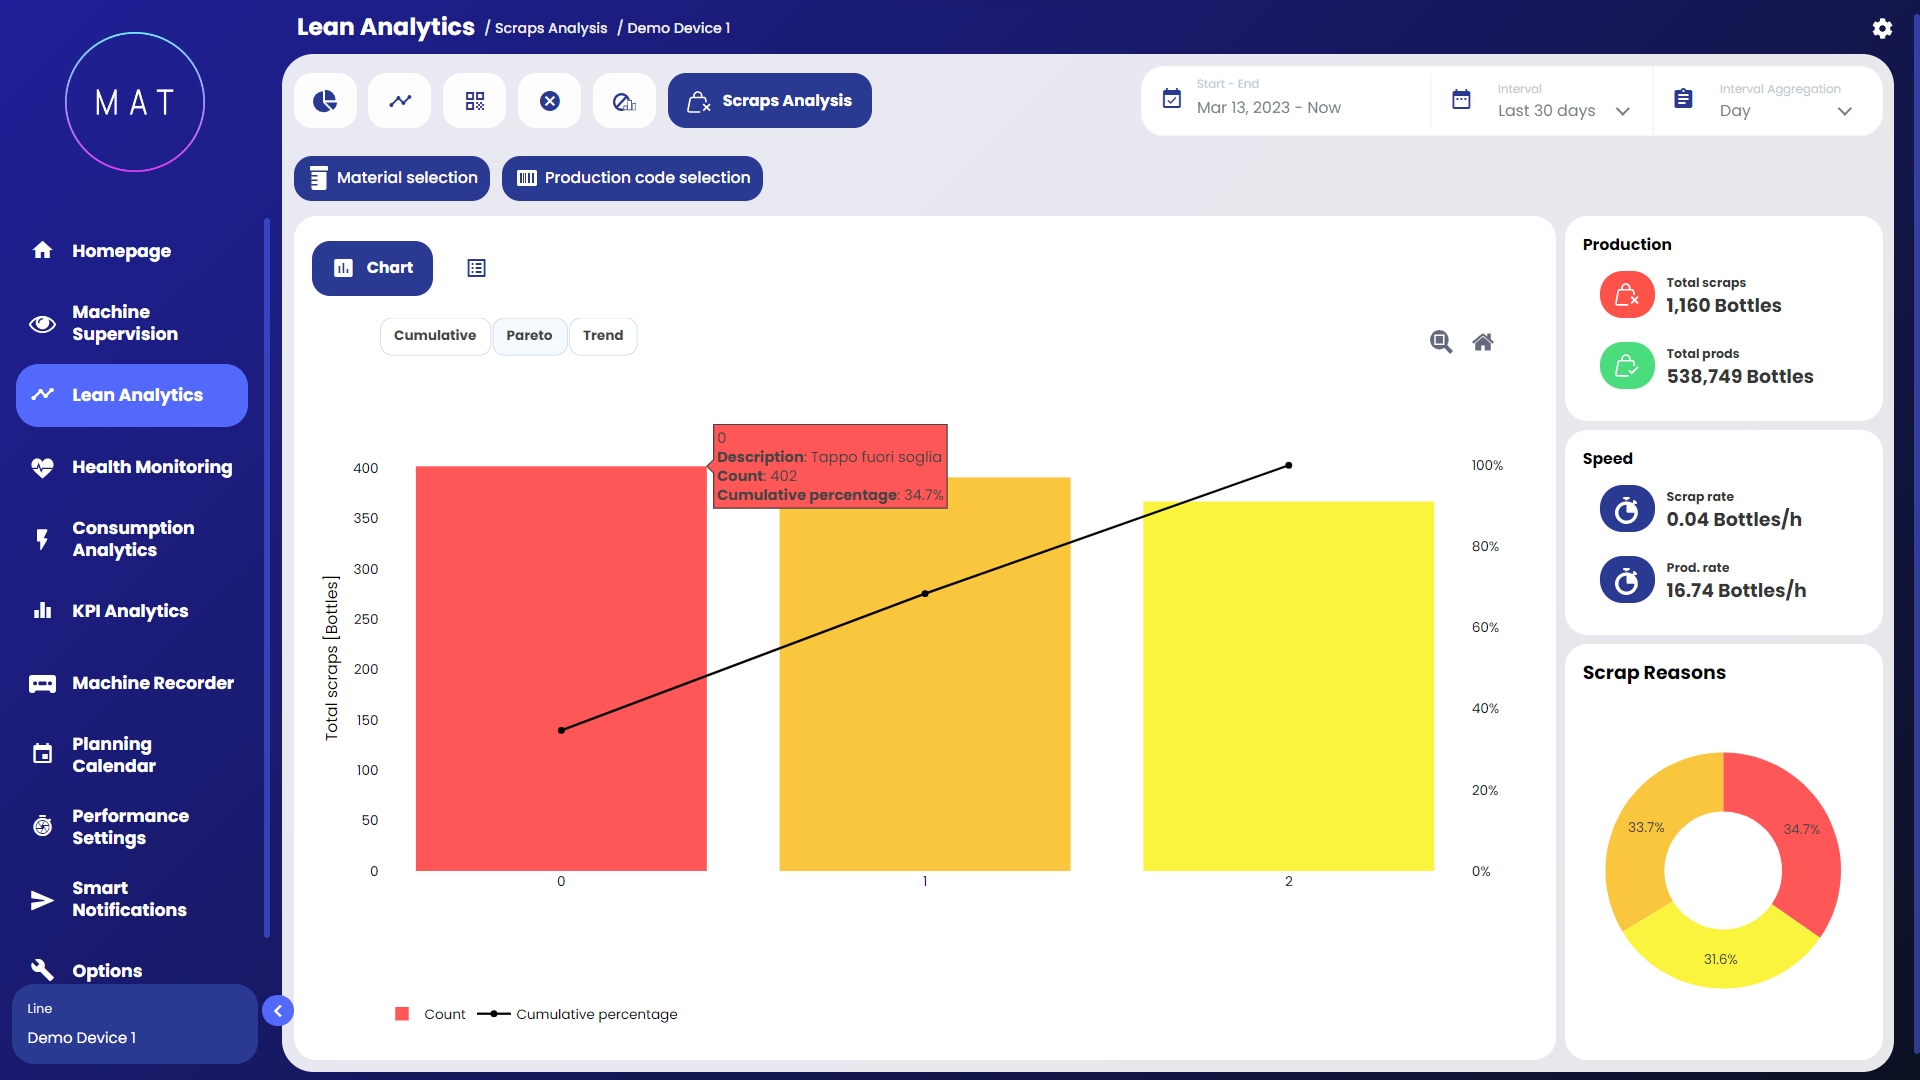Image resolution: width=1920 pixels, height=1080 pixels.
Task: Toggle Count series in chart legend
Action: coord(431,1014)
